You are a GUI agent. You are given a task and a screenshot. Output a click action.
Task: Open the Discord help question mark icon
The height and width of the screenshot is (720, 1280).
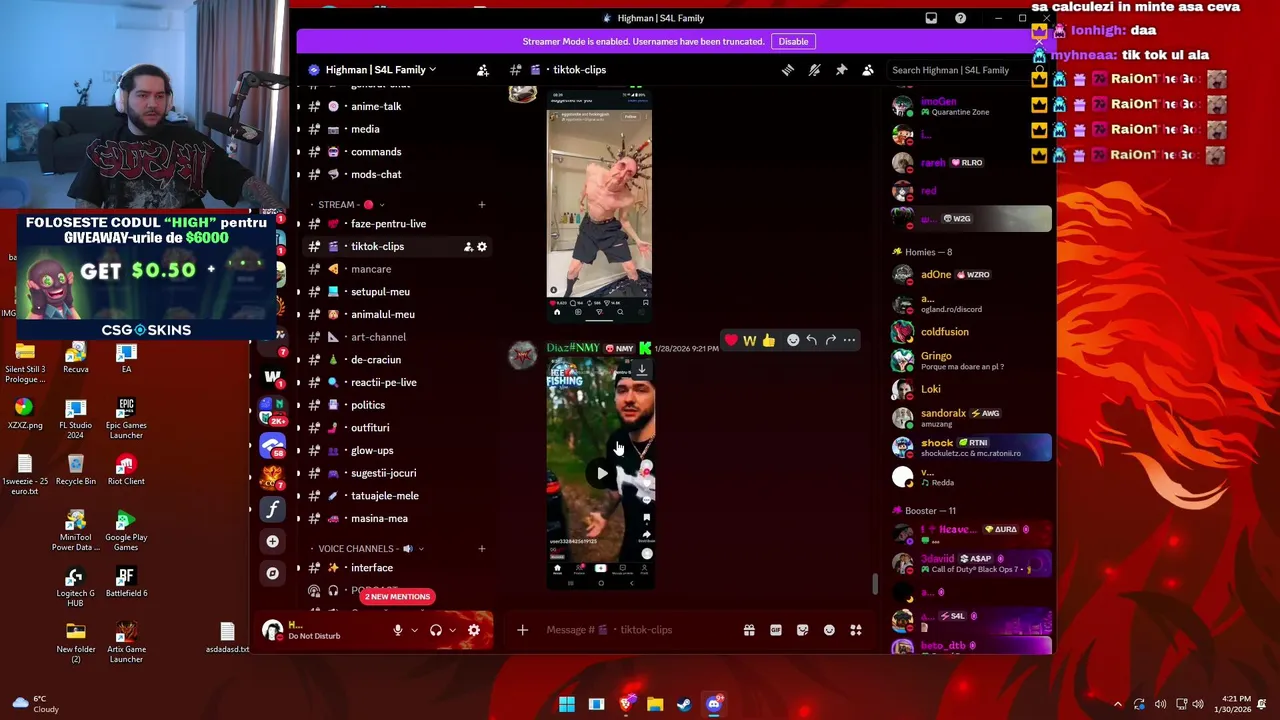tap(960, 18)
